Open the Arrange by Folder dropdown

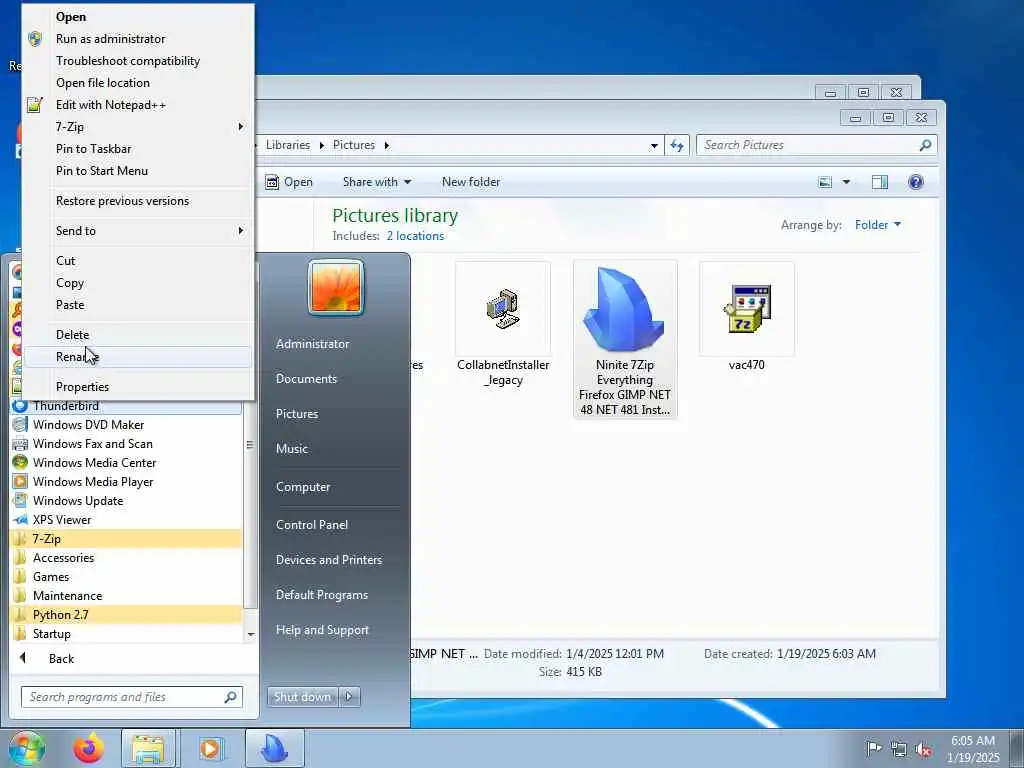pos(878,225)
